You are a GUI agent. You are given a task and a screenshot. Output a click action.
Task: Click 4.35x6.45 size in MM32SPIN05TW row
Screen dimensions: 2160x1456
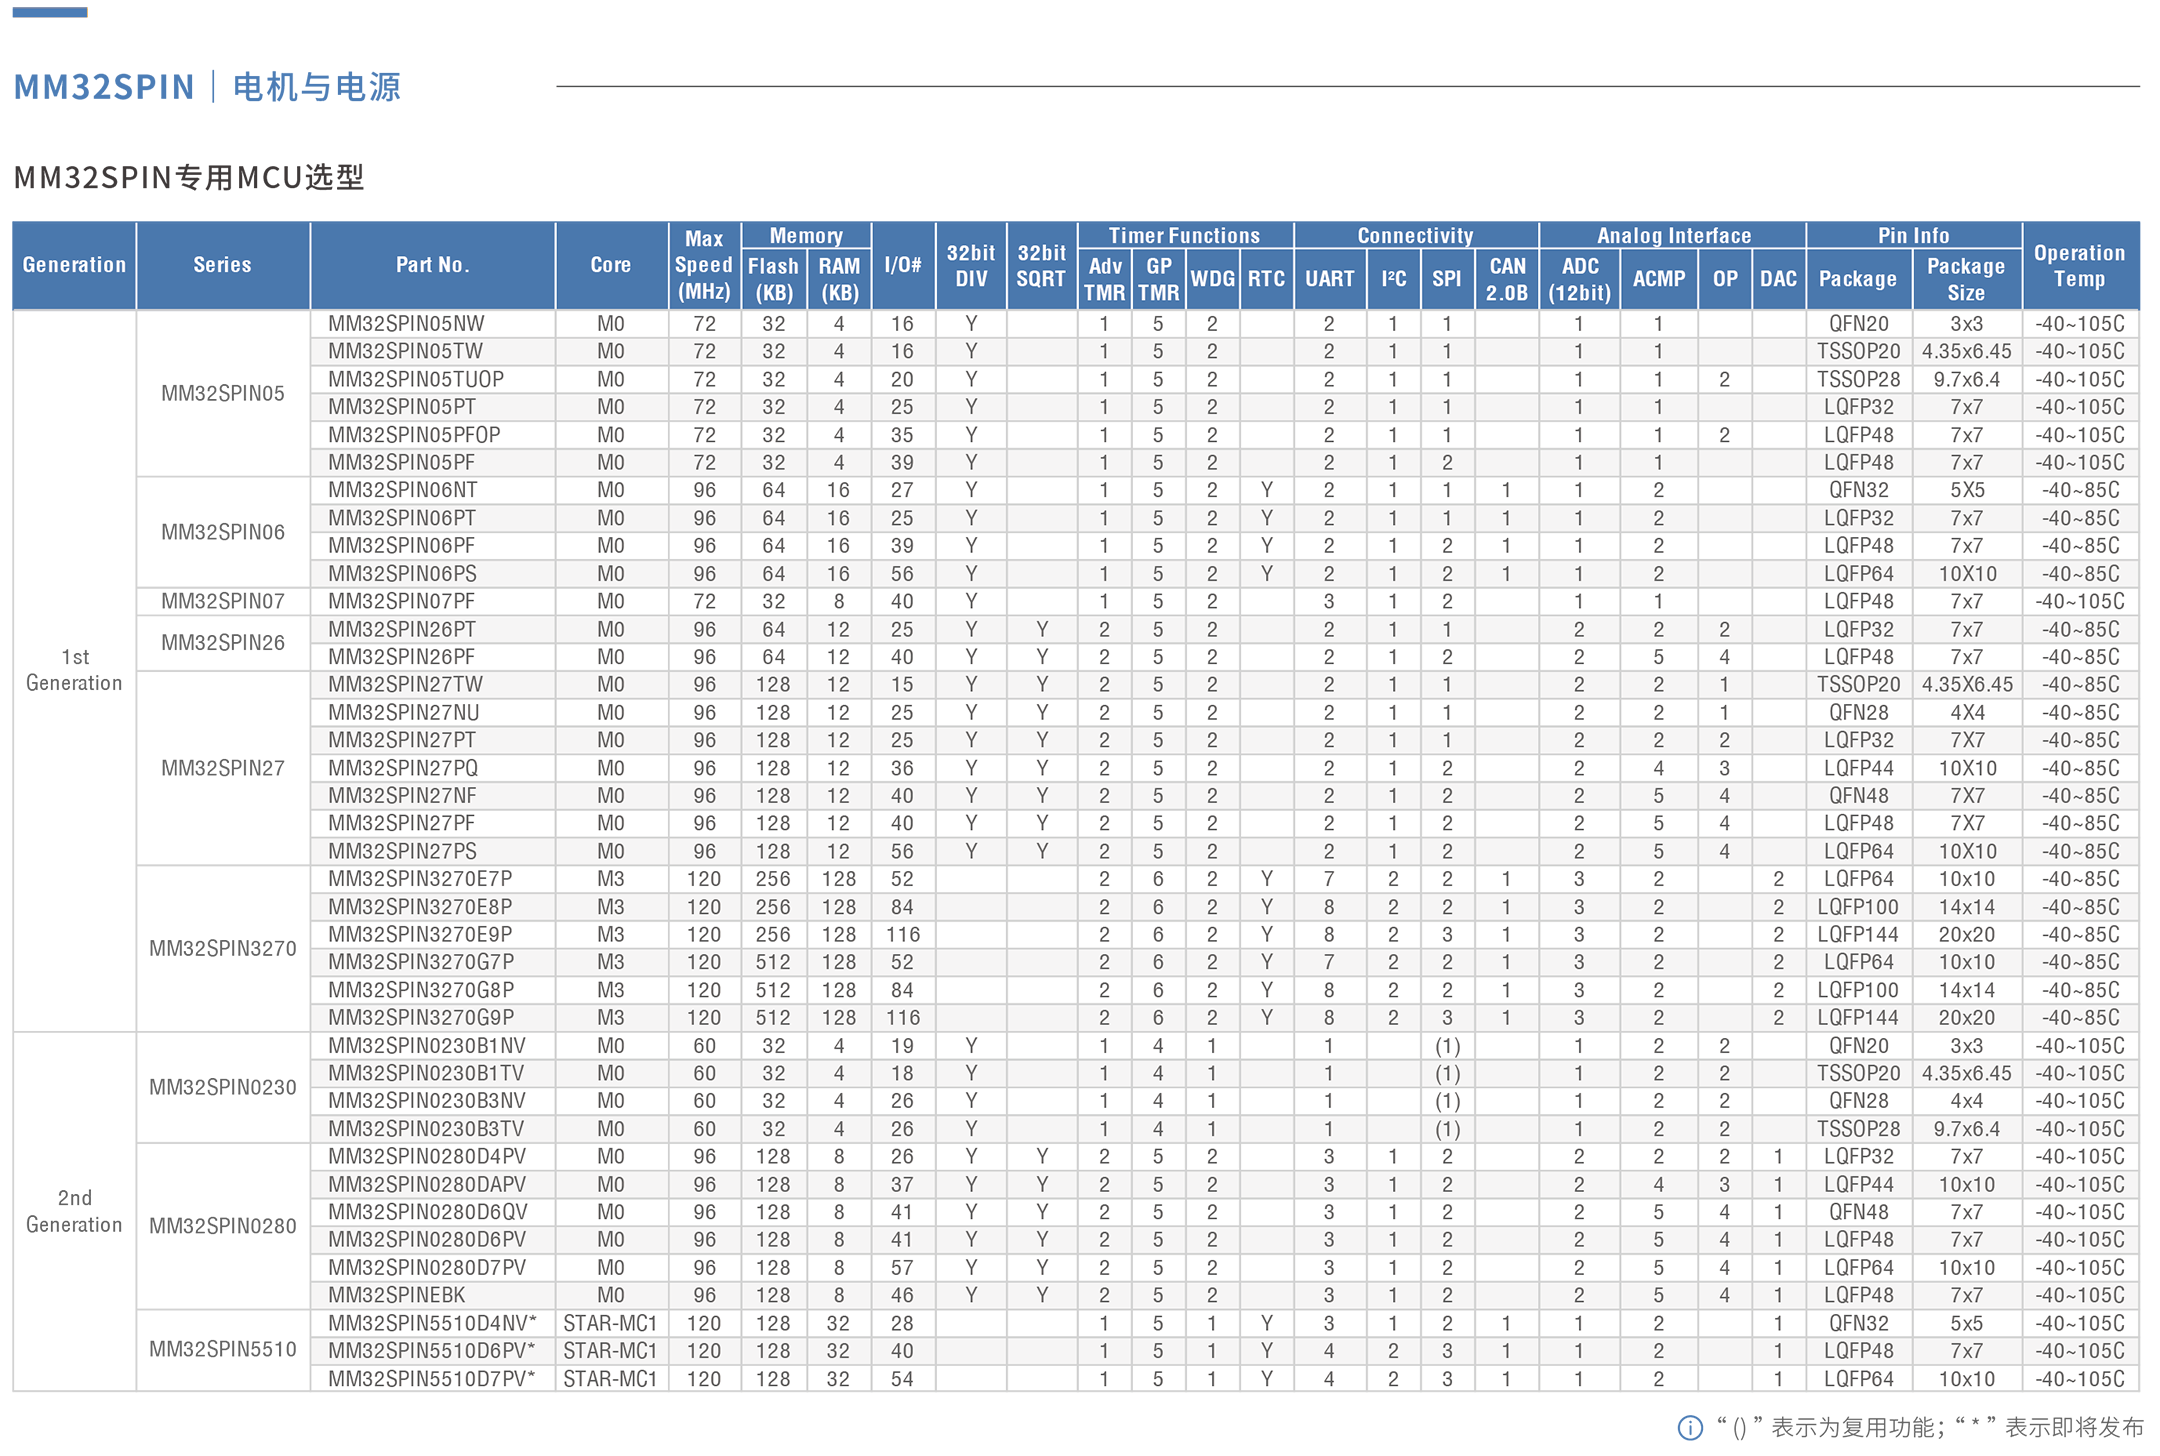coord(1966,351)
